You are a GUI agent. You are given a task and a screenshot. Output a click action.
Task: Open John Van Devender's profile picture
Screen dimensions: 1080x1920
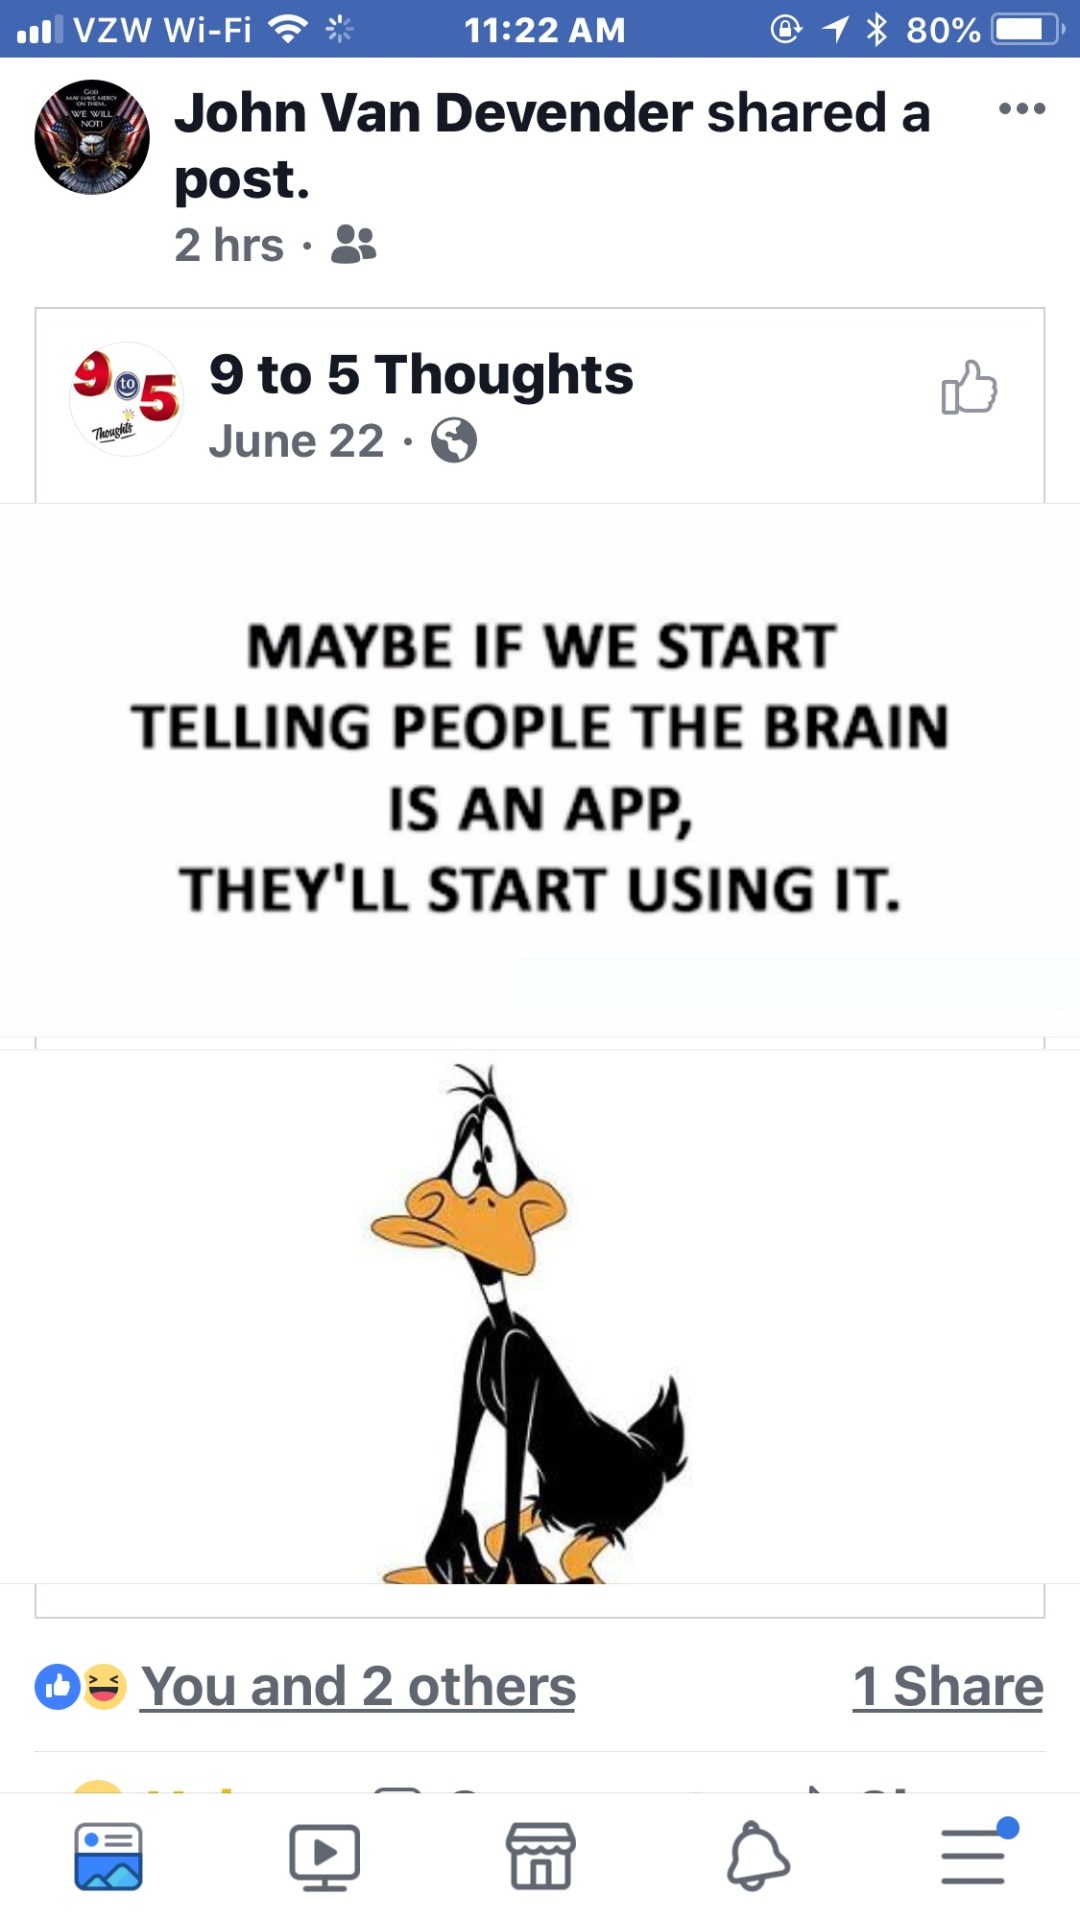coord(92,137)
